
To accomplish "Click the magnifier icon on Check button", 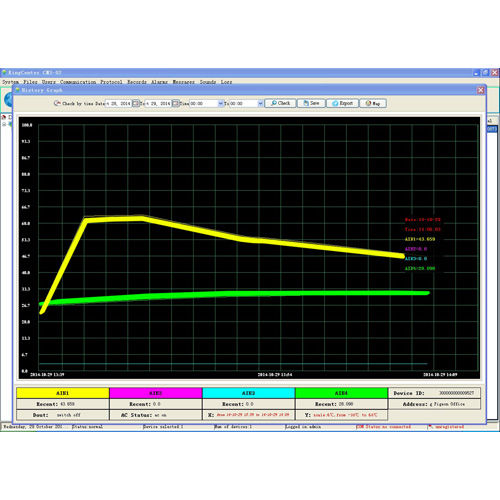I will pos(274,103).
